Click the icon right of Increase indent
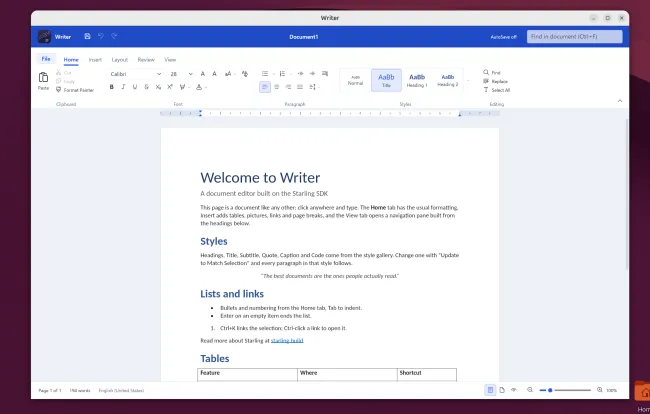650x414 pixels. pyautogui.click(x=325, y=74)
